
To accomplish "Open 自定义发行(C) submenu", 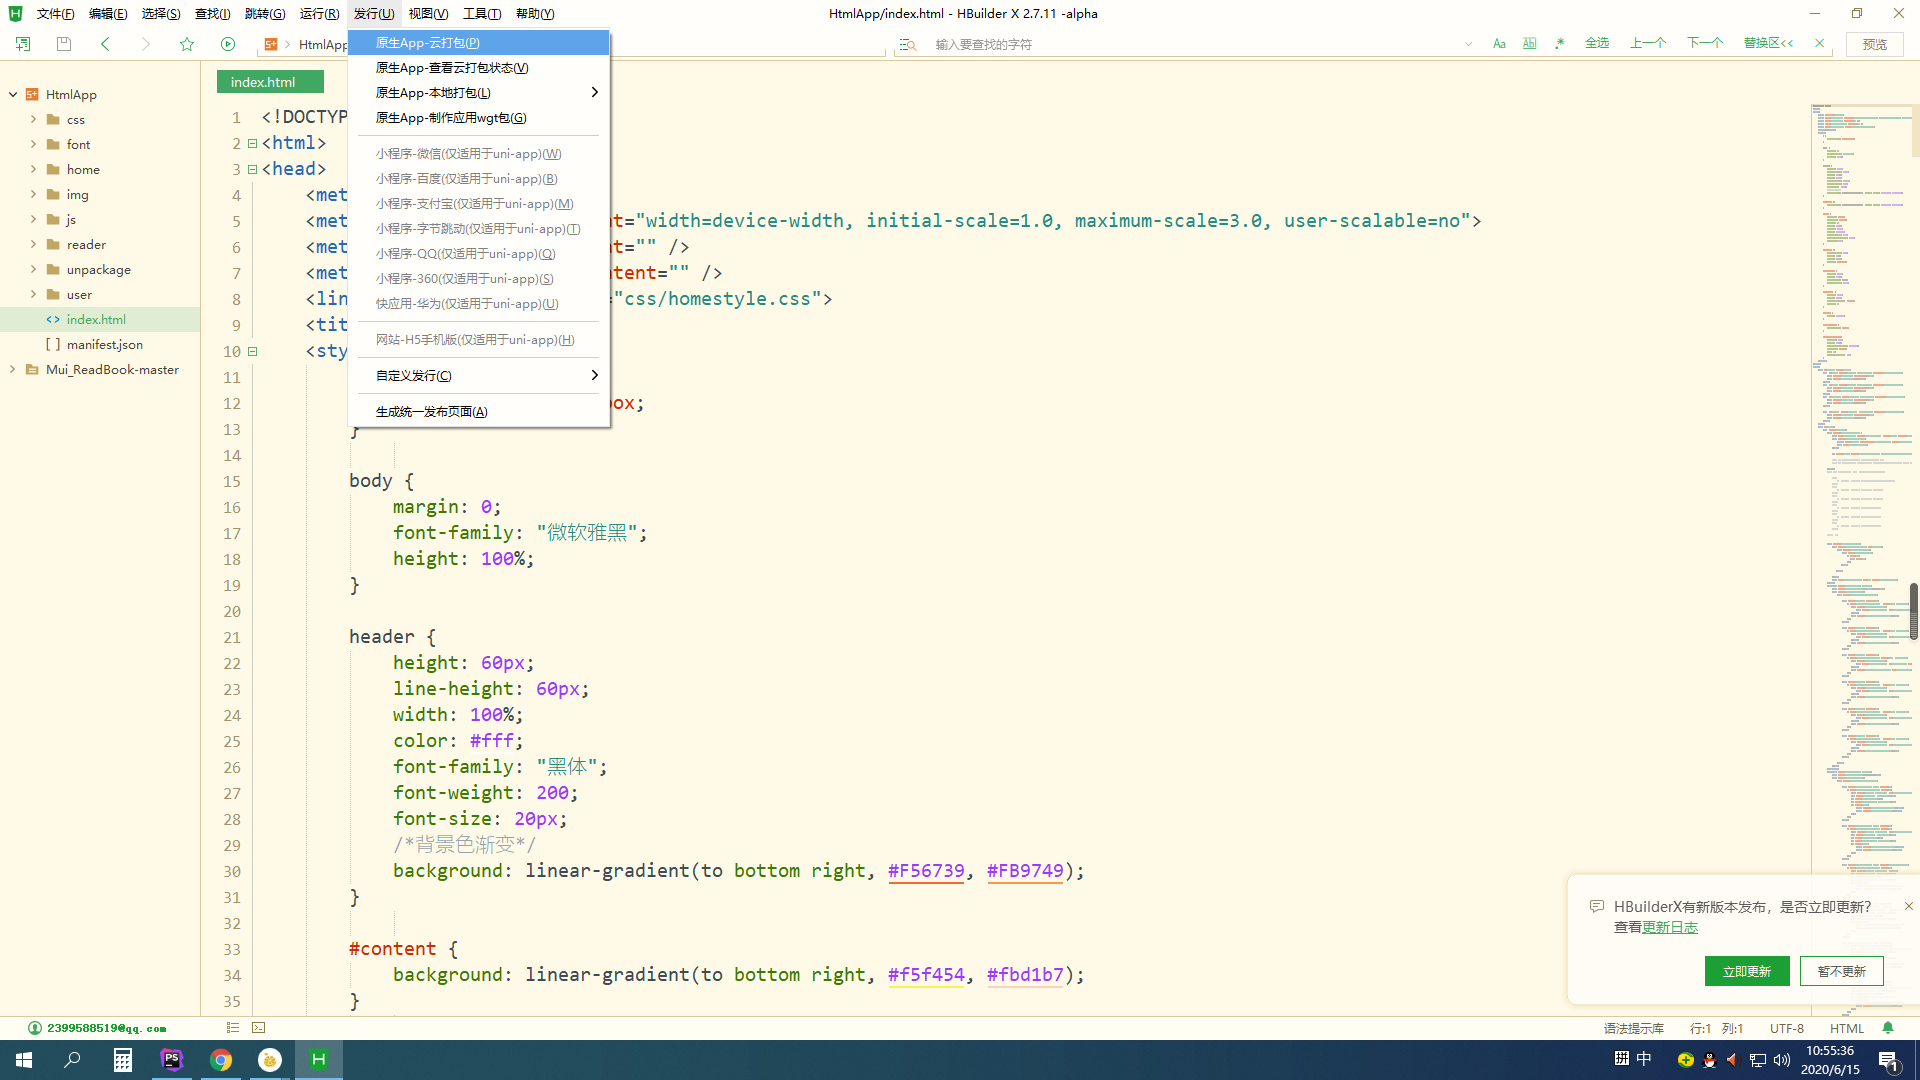I will coord(478,376).
